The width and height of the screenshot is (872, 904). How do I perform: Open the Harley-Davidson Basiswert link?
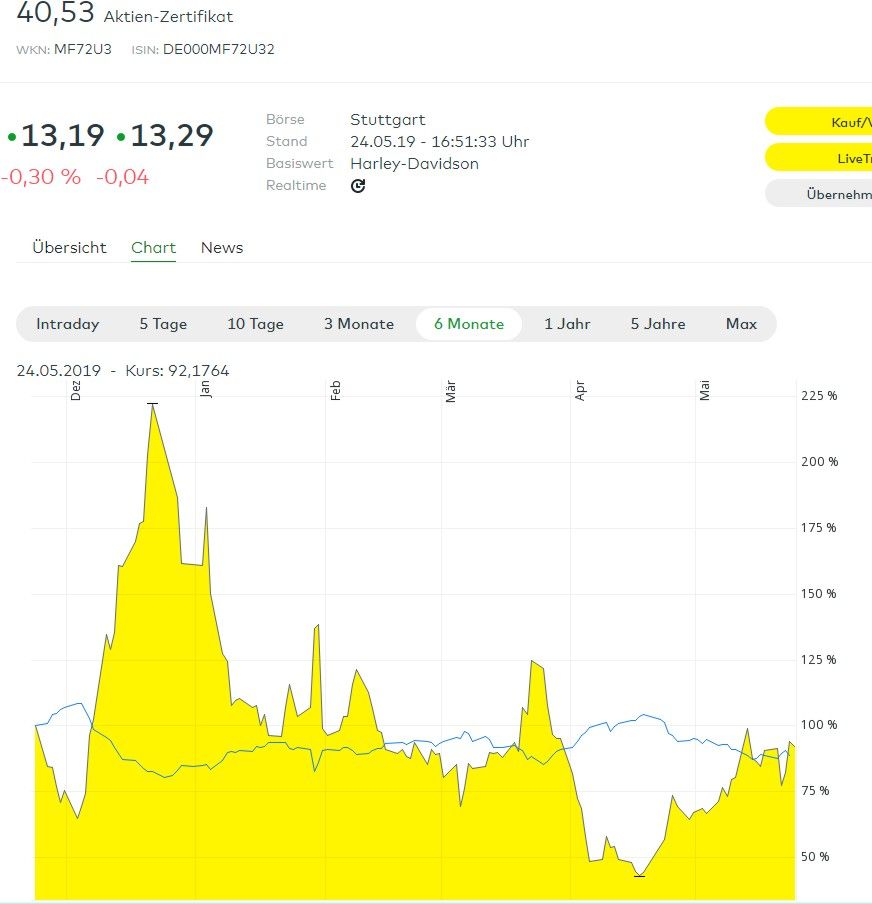tap(414, 164)
